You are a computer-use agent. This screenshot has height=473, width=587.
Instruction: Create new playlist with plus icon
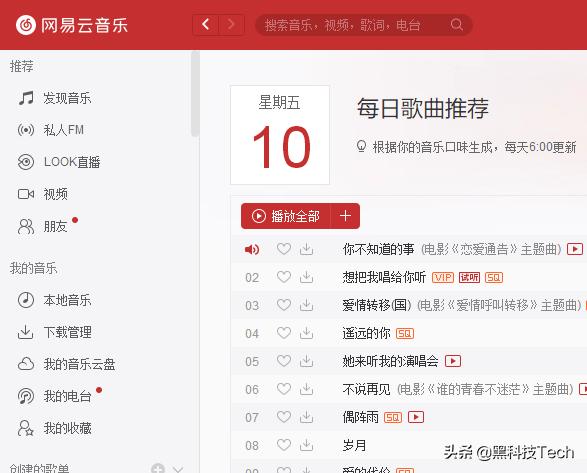point(158,469)
